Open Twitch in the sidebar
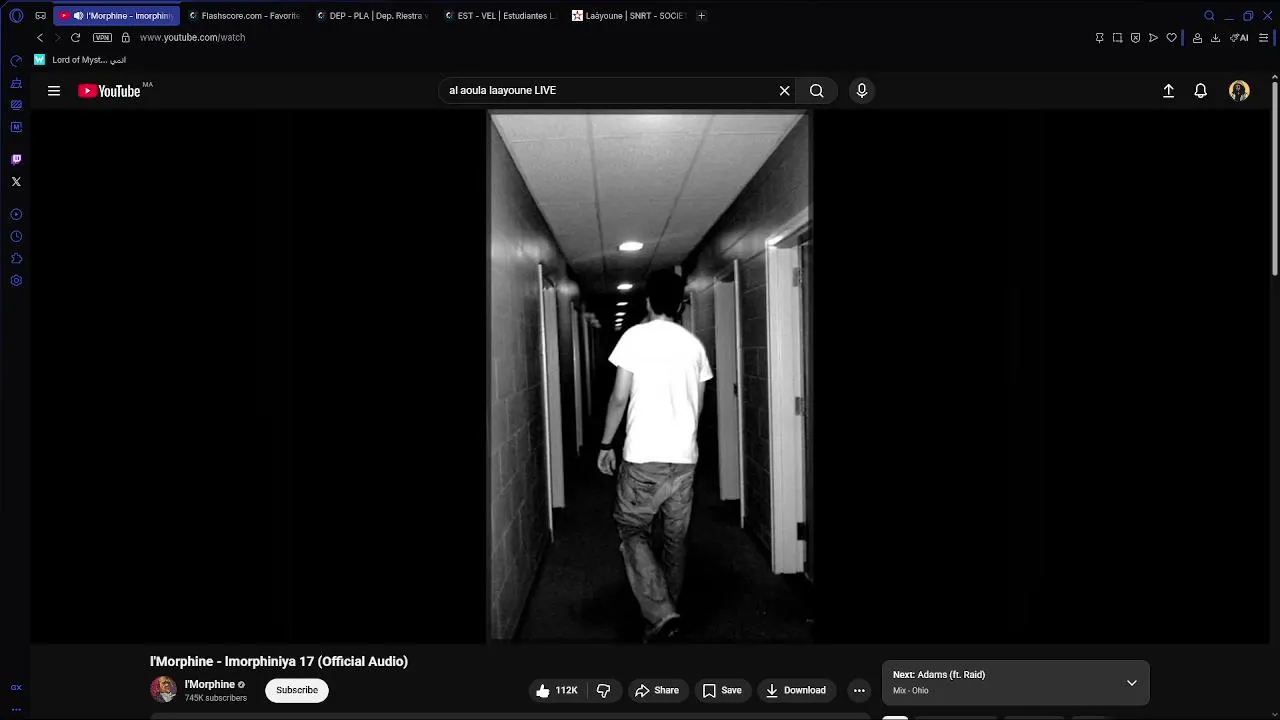This screenshot has height=720, width=1280. click(x=16, y=159)
